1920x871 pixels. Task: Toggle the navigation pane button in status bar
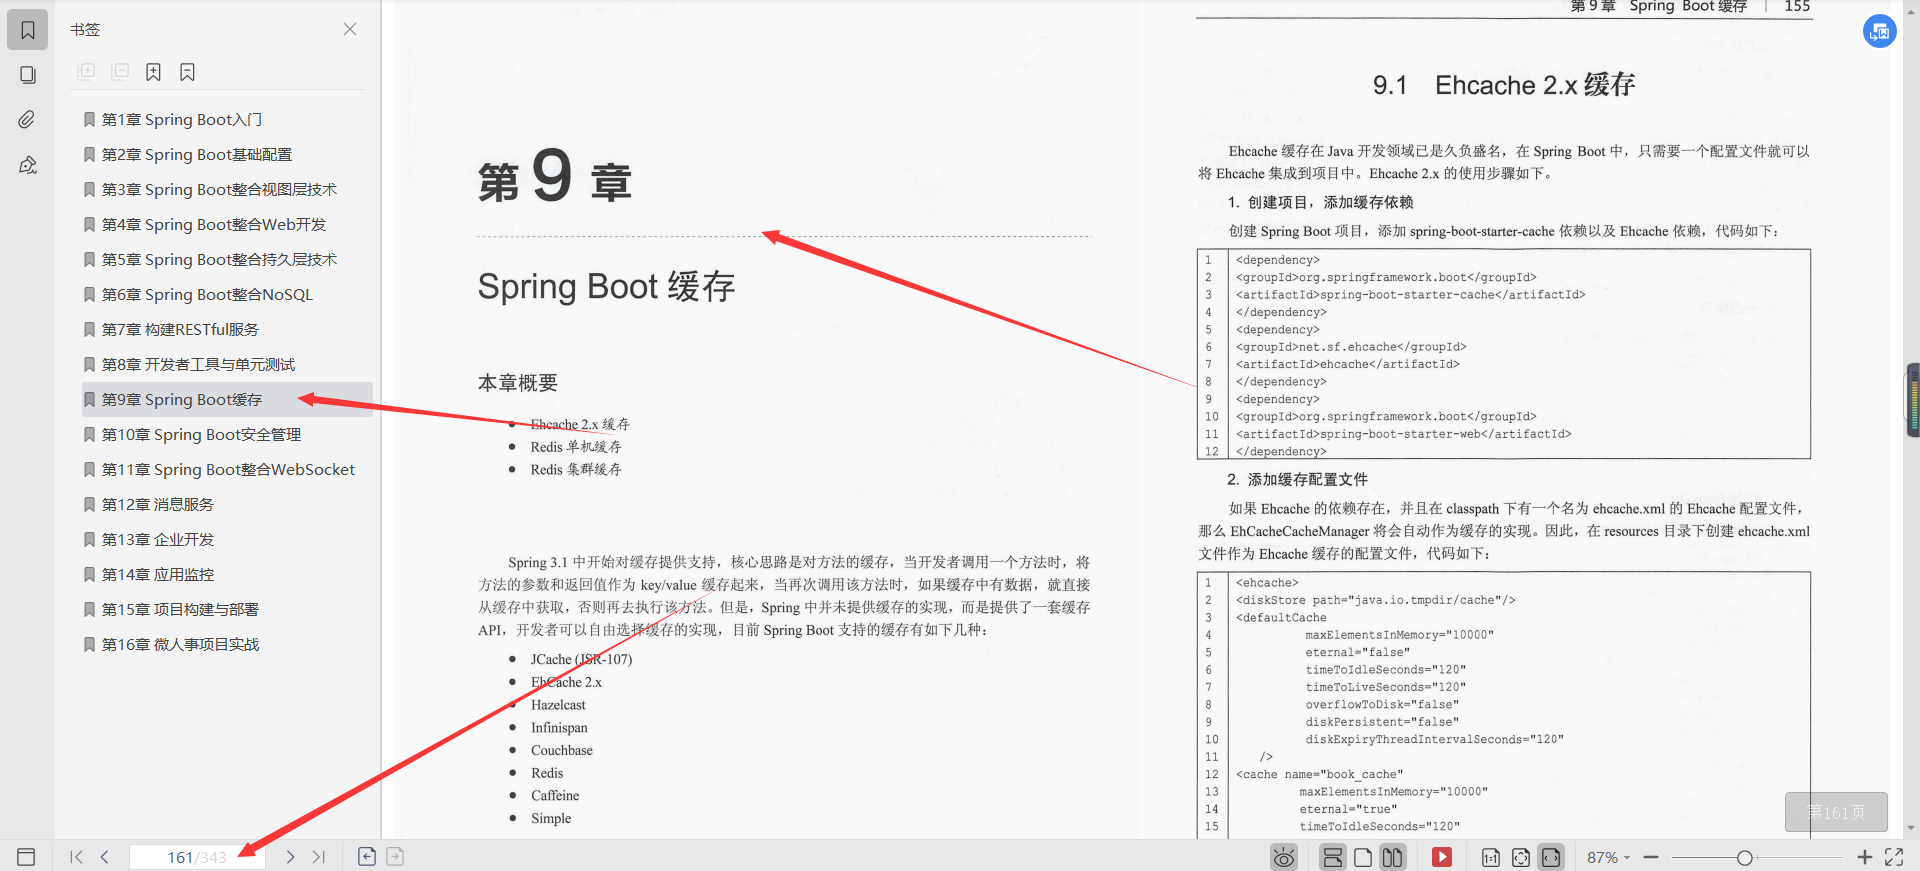point(26,857)
